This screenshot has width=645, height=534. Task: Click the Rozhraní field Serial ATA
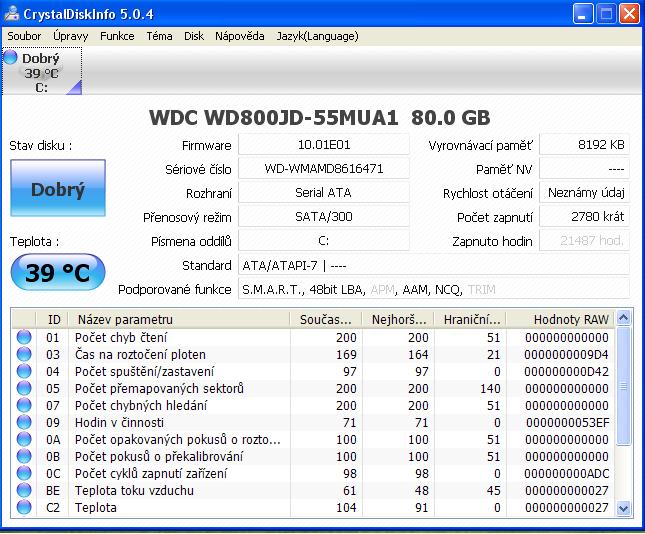324,193
